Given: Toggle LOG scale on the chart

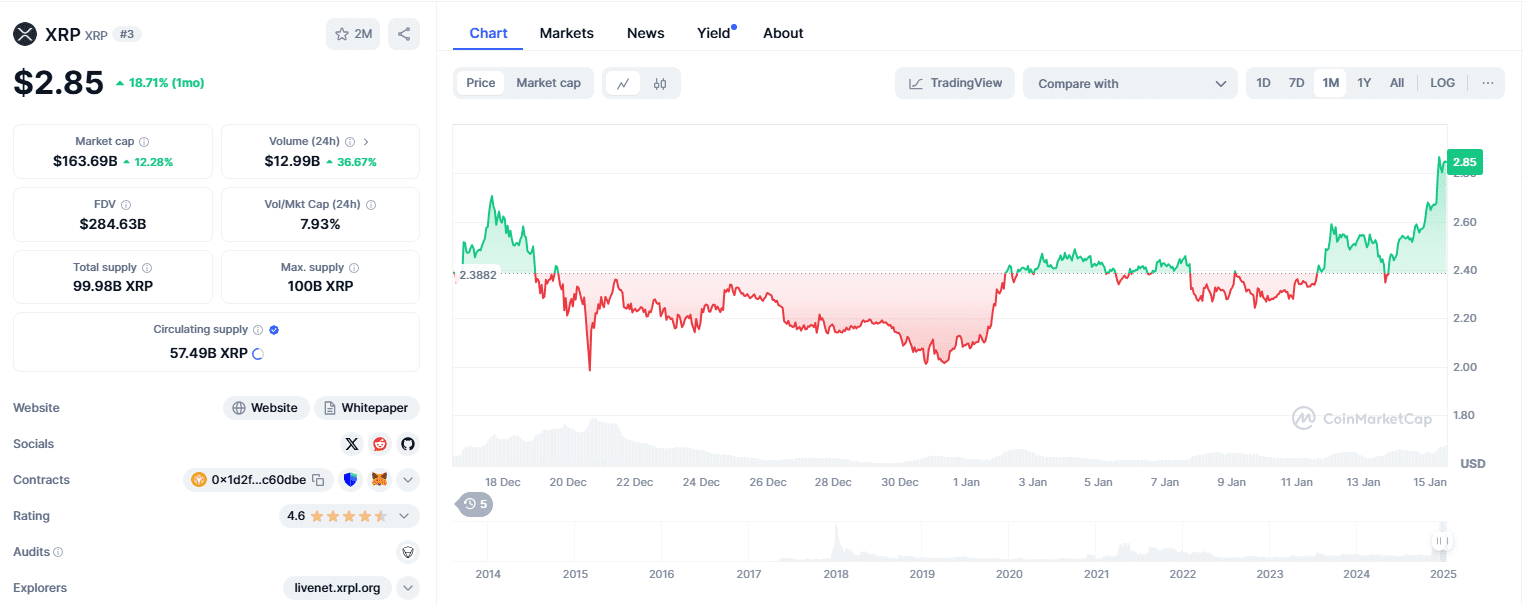Looking at the screenshot, I should (1442, 83).
